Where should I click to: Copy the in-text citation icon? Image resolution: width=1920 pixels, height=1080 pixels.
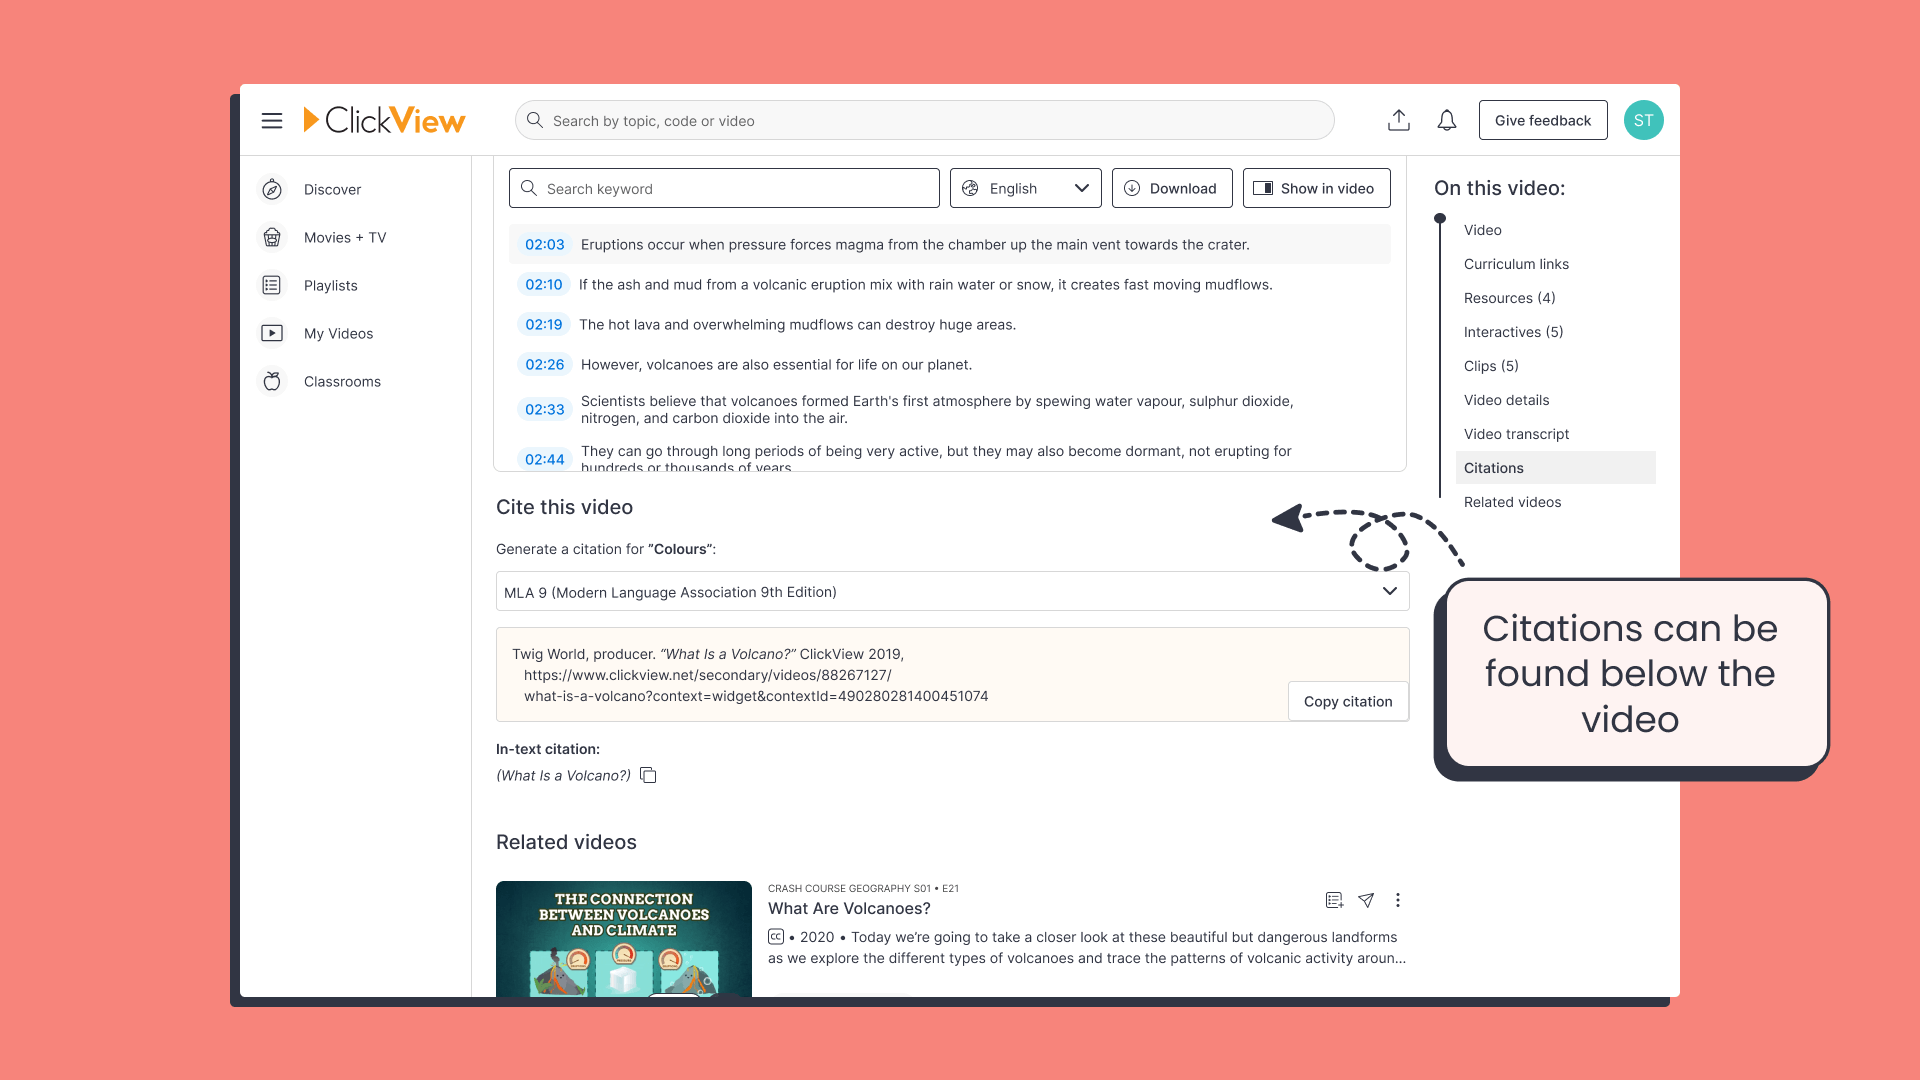648,776
